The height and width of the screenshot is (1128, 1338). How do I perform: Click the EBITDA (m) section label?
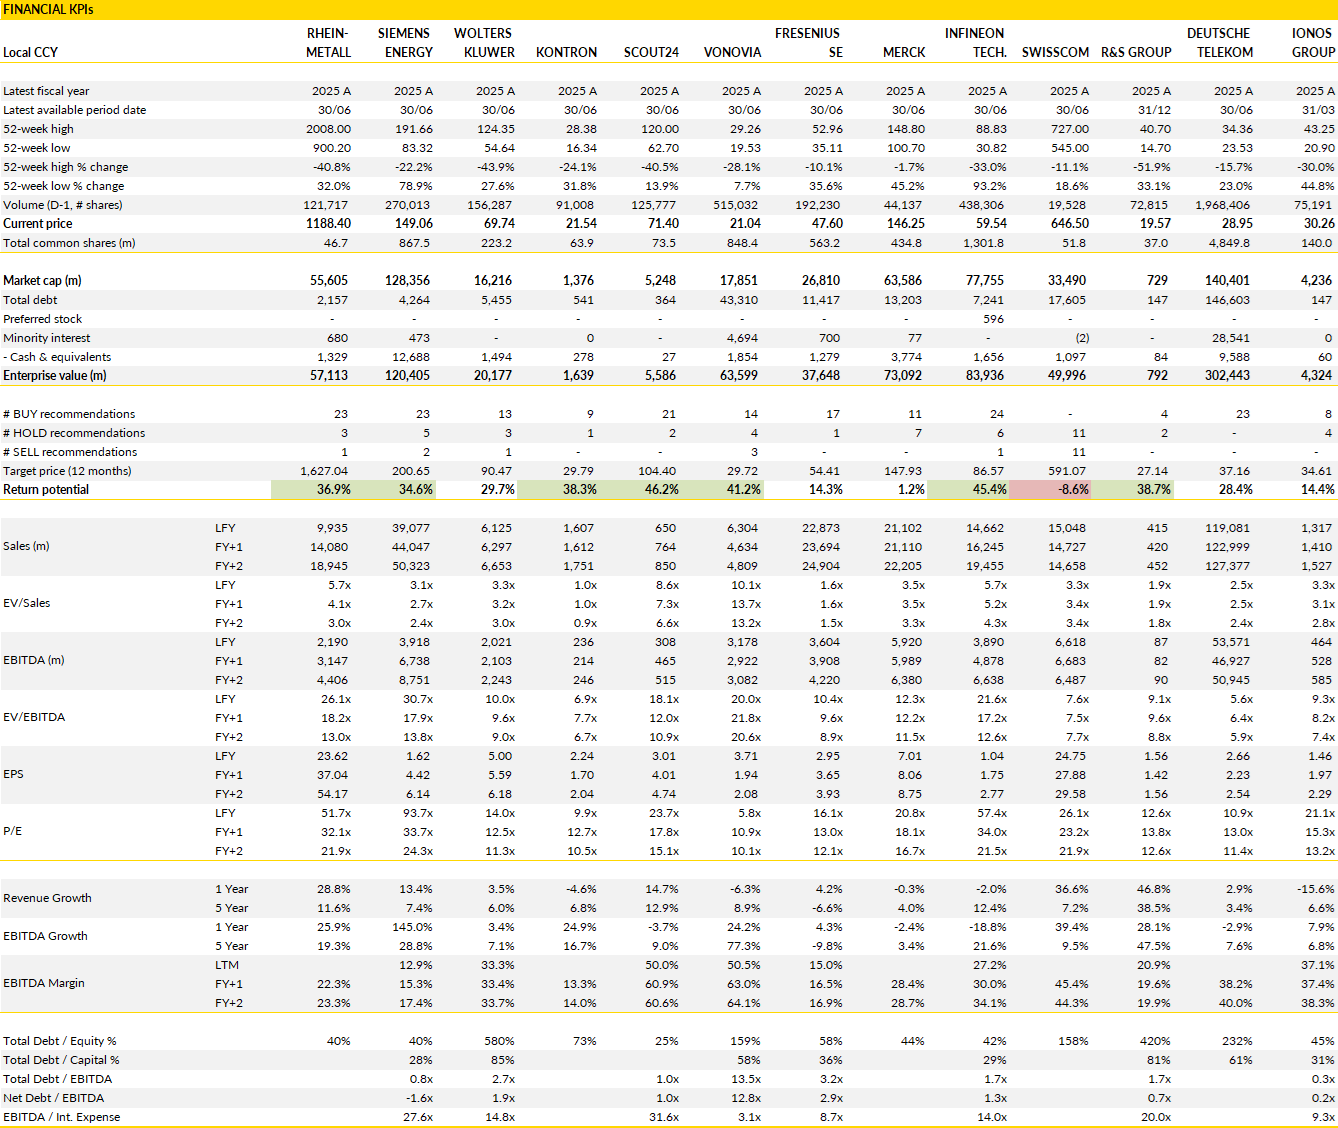pos(34,661)
